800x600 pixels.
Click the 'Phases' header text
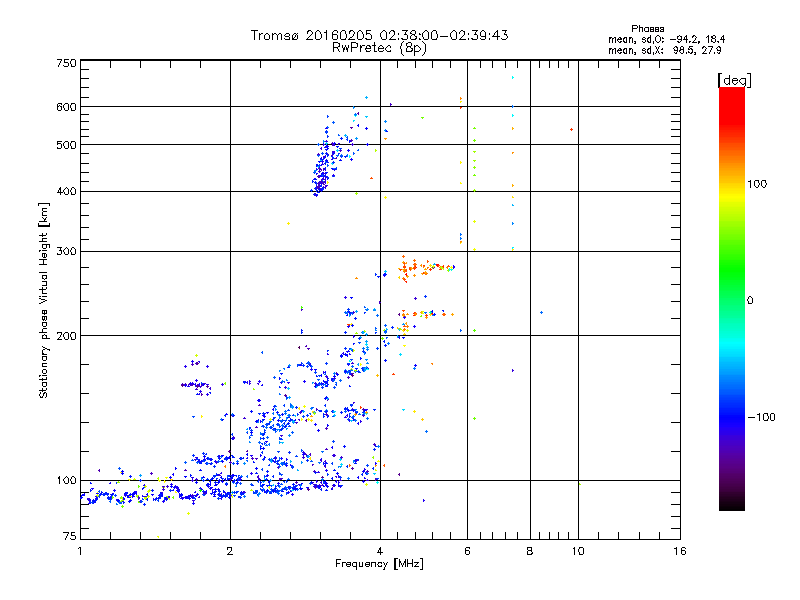coord(647,29)
